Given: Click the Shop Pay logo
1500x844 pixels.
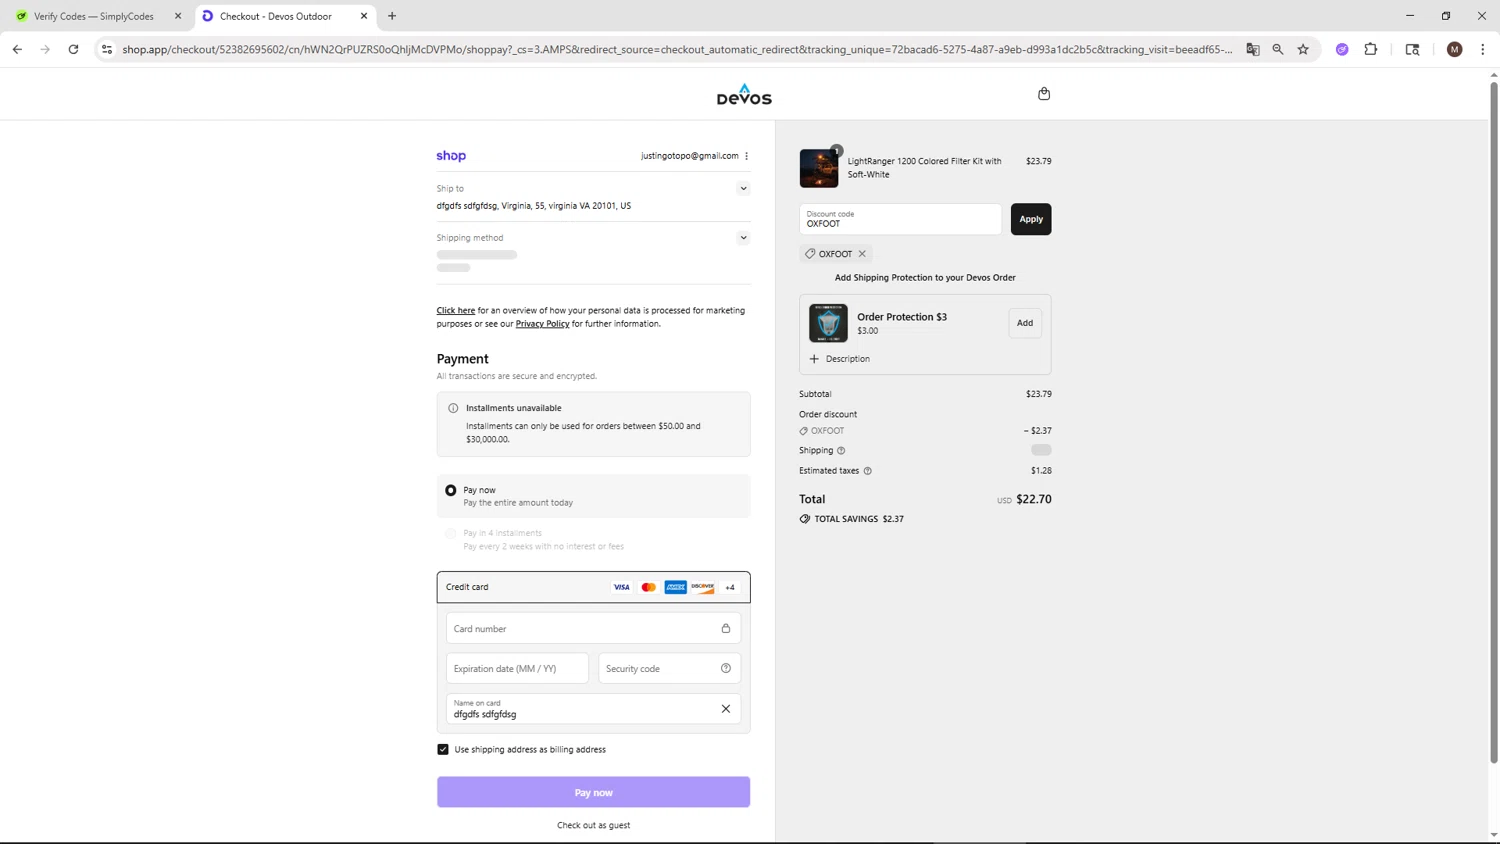Looking at the screenshot, I should tap(451, 156).
